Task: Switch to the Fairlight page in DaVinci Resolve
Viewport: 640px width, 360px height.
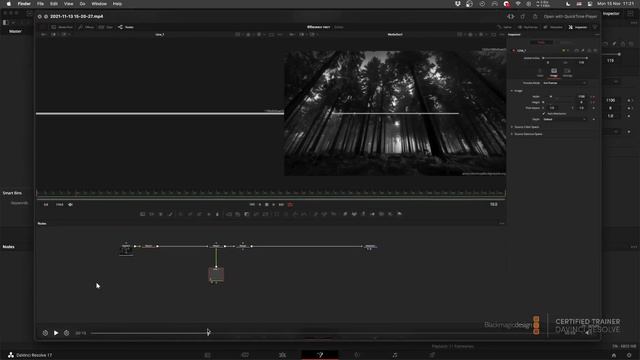Action: pos(395,355)
